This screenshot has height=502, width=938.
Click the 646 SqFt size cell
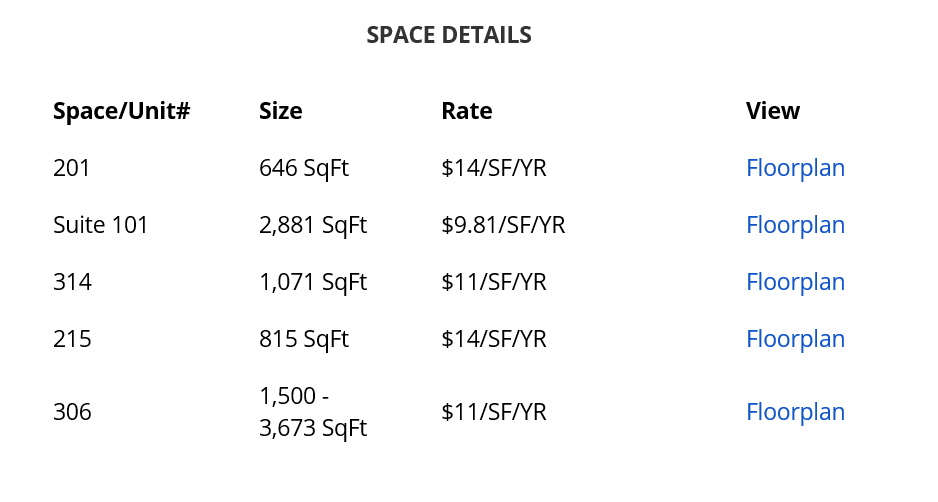303,168
